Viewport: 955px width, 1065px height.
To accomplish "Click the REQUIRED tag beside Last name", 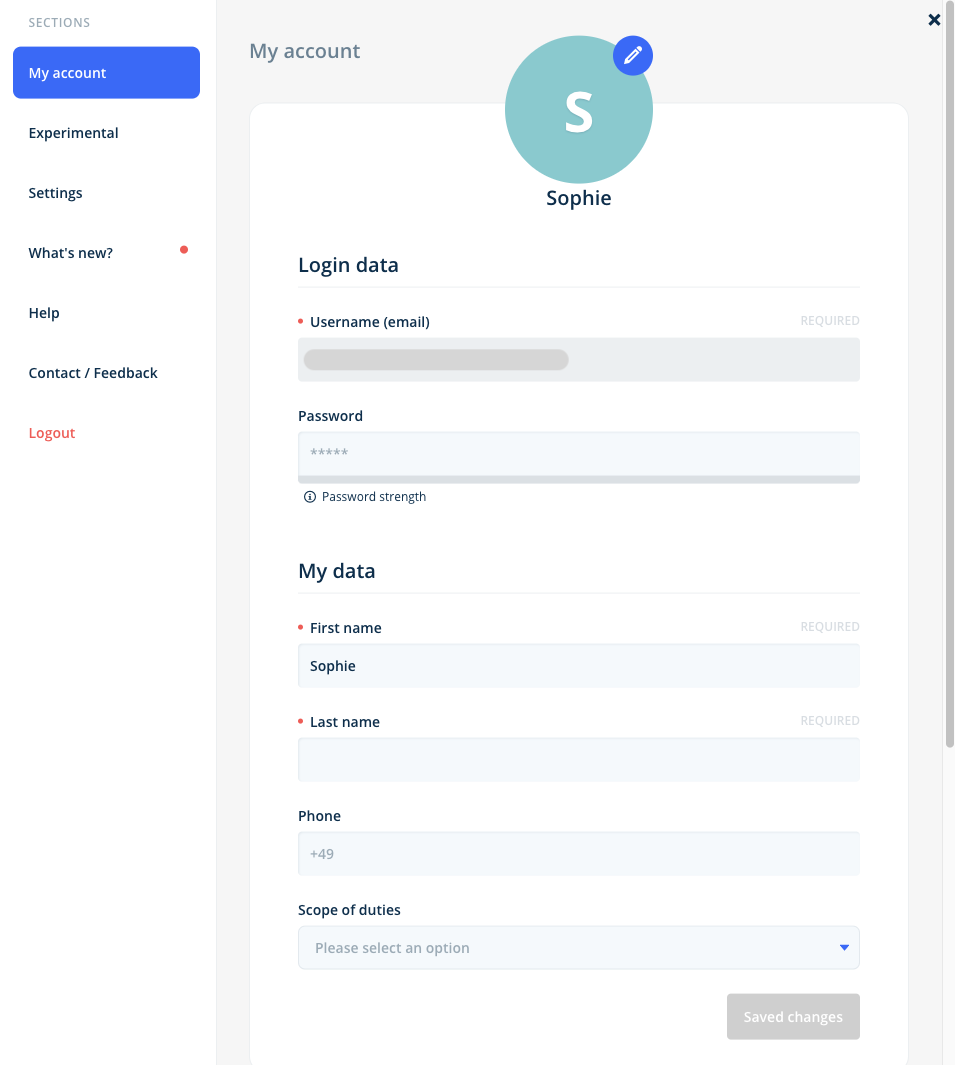I will [829, 721].
